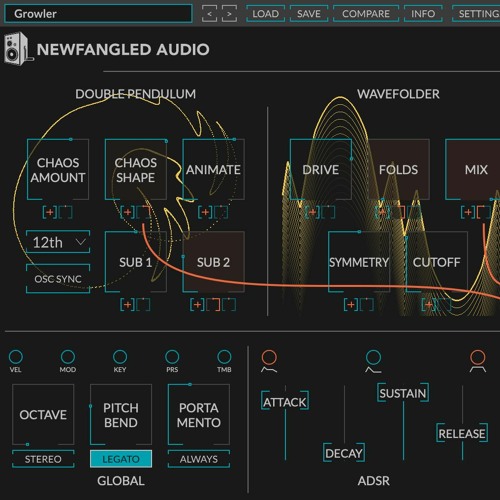Open the SETTINGS menu
The height and width of the screenshot is (500, 500).
(x=476, y=14)
